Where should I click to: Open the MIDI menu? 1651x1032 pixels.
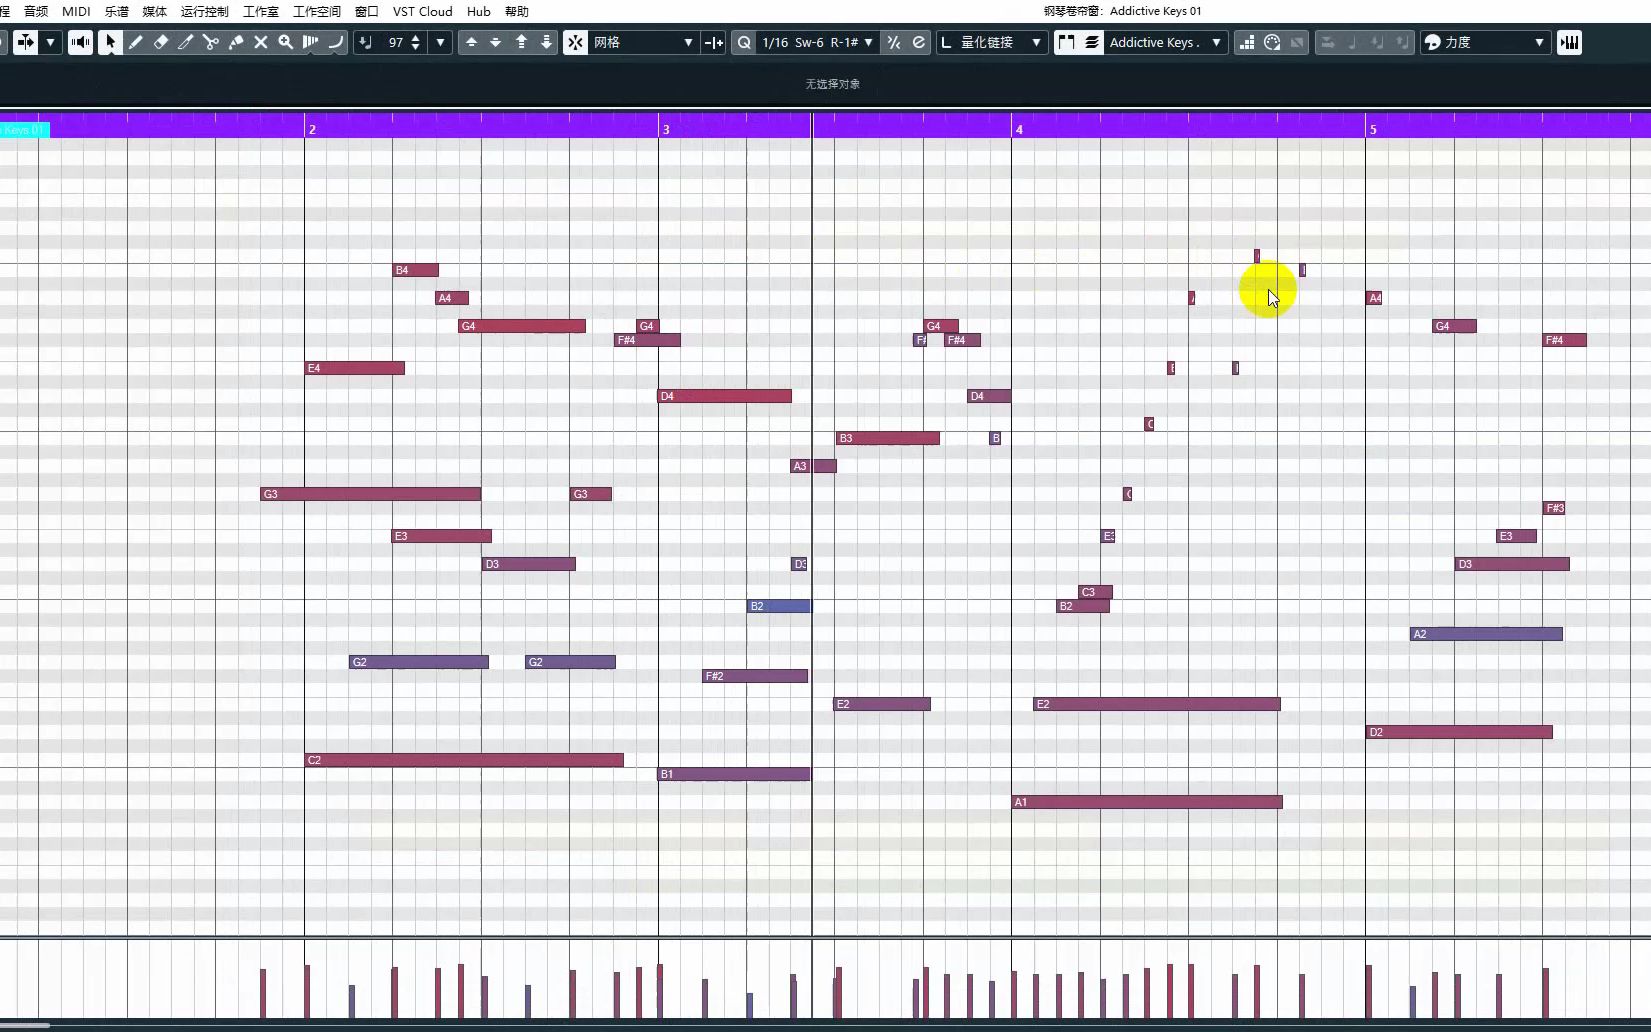[x=76, y=11]
